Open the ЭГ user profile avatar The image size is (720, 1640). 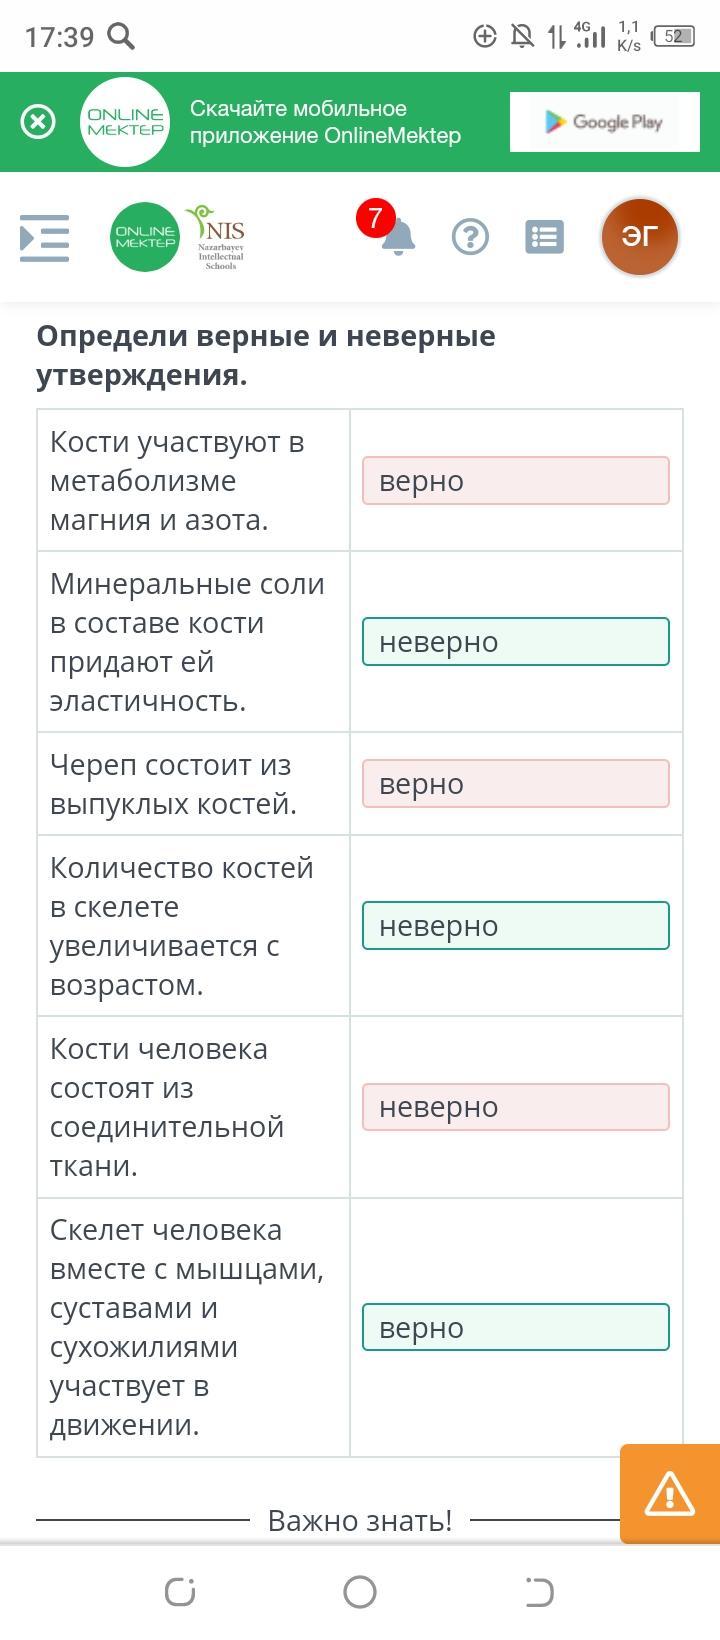pos(640,236)
